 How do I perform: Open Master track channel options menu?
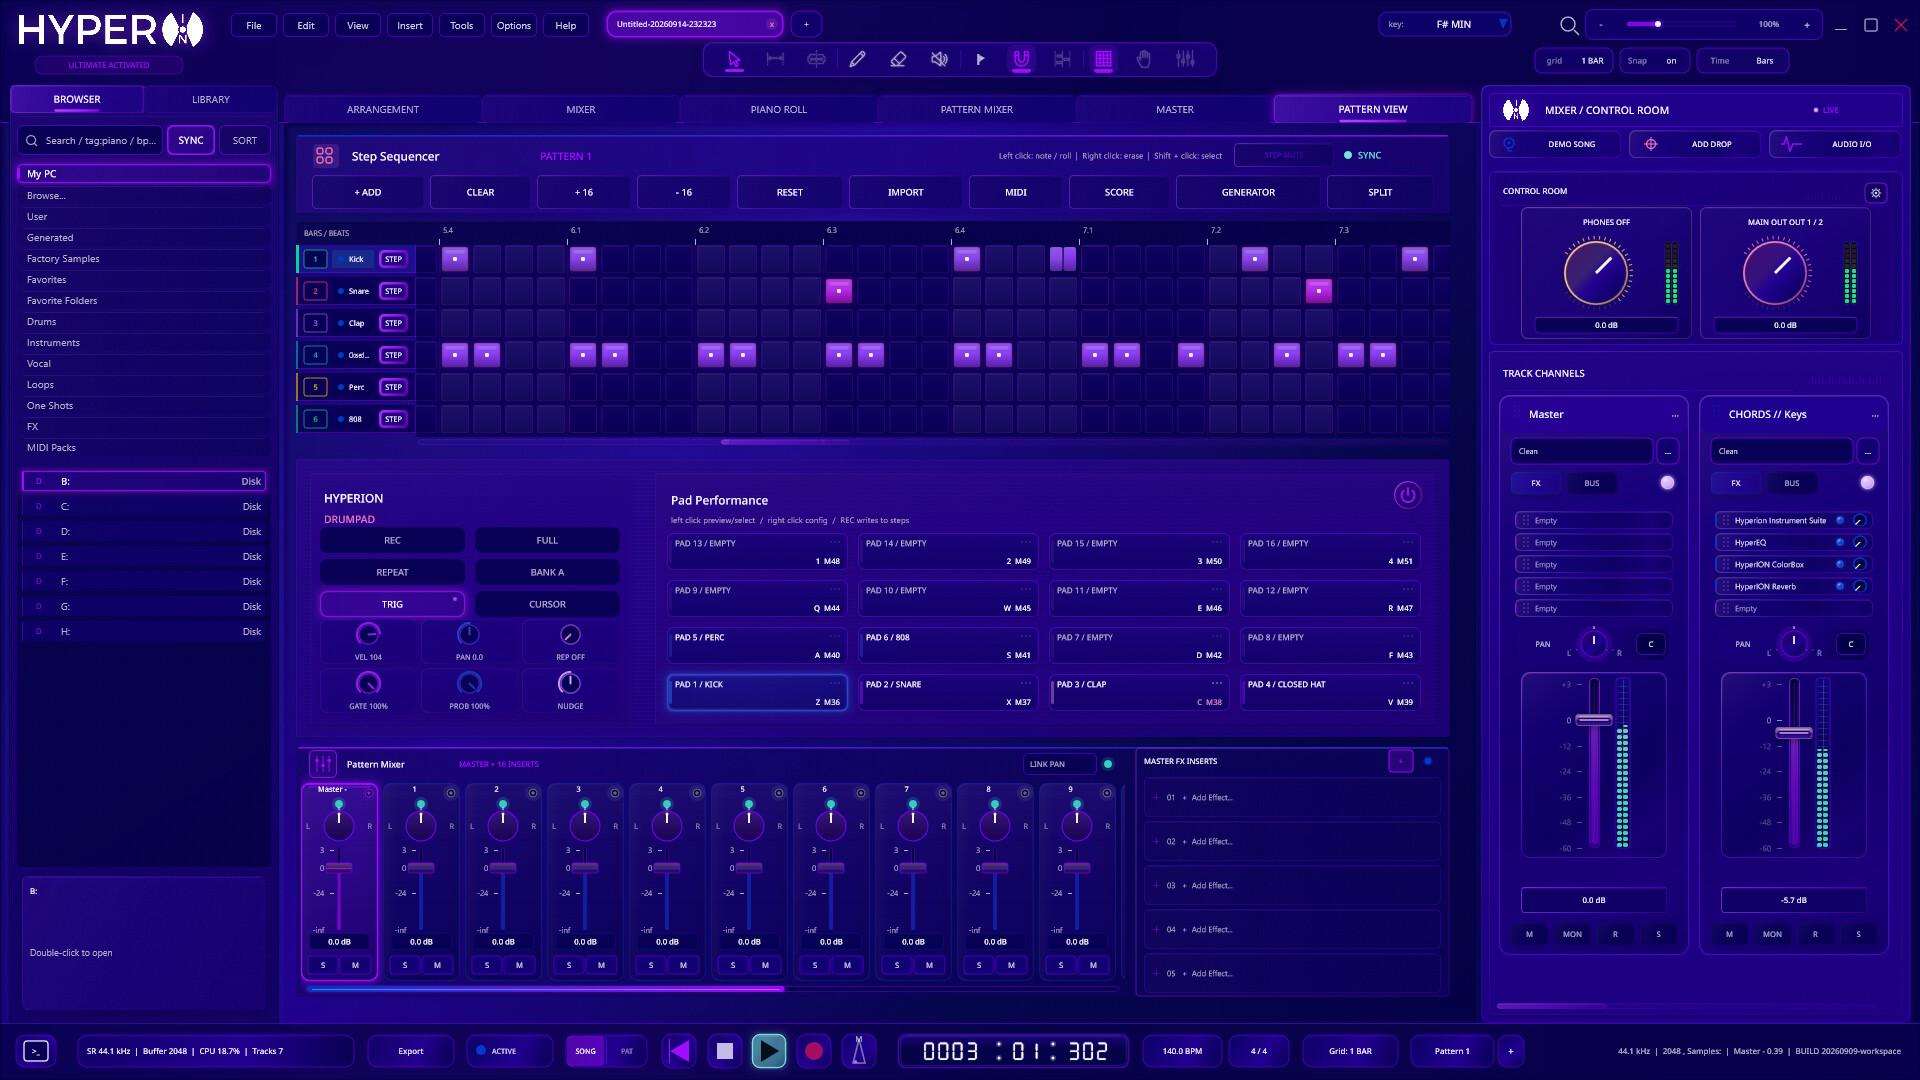coord(1675,415)
